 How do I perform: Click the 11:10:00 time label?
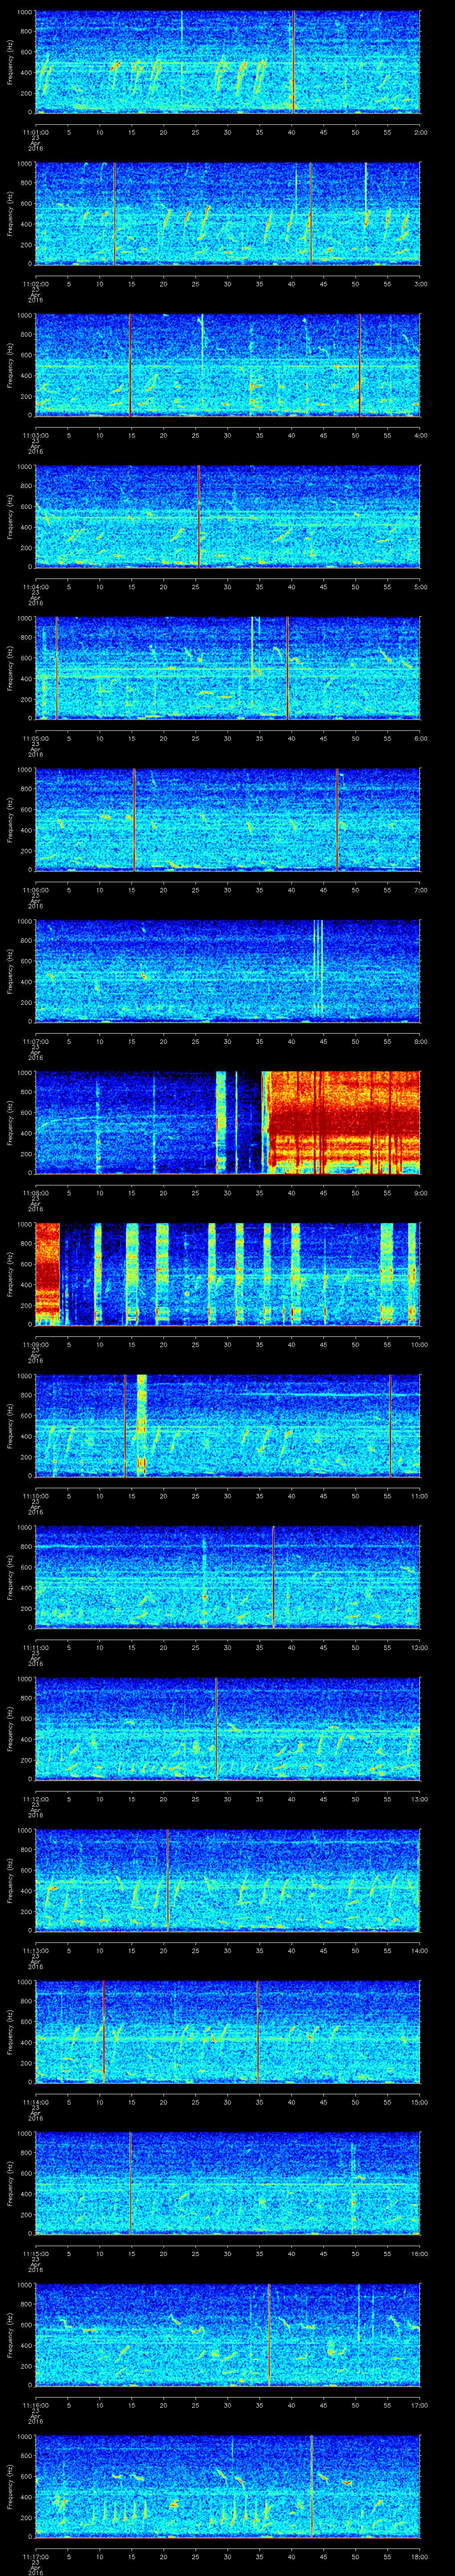(x=35, y=1496)
